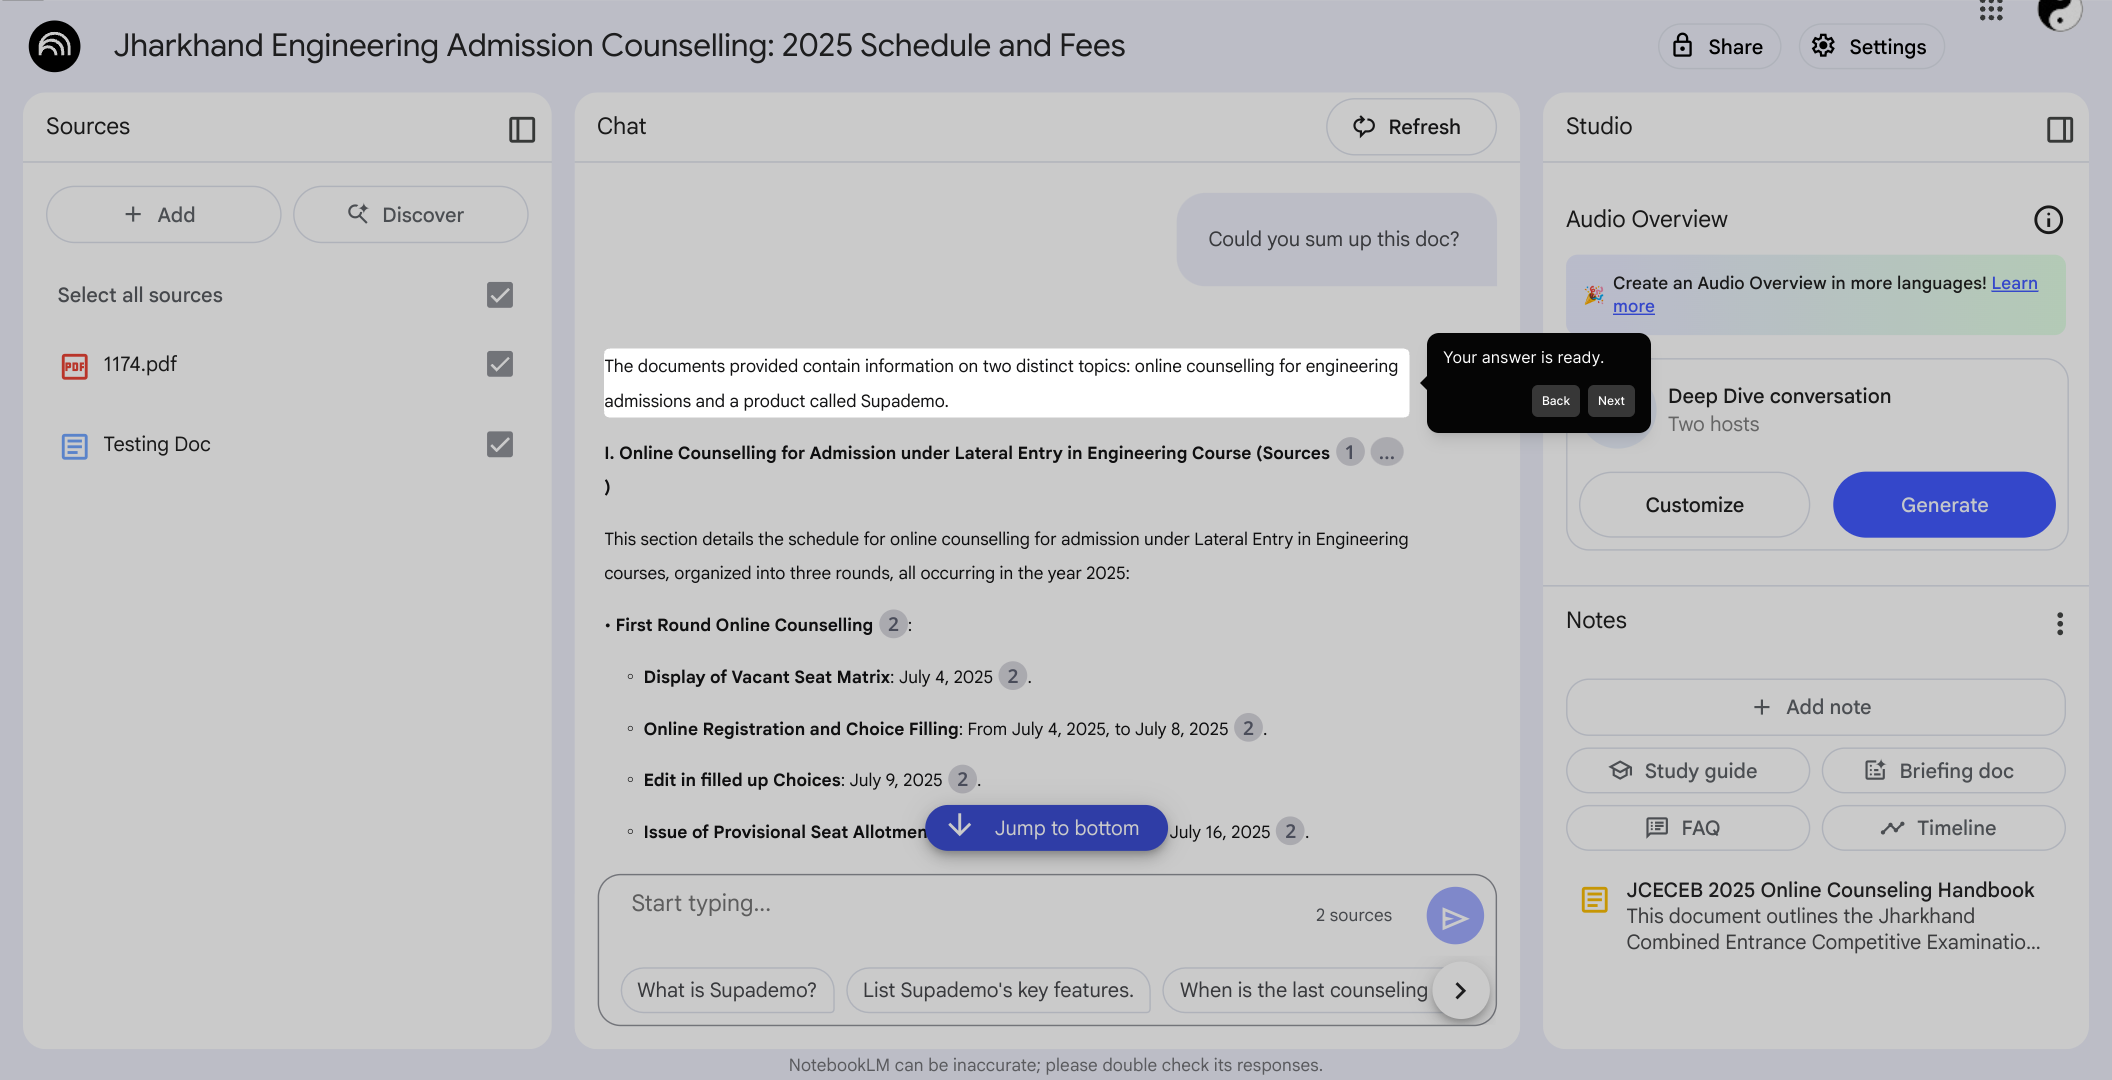Toggle the Select all sources checkbox
Image resolution: width=2112 pixels, height=1080 pixels.
point(500,295)
